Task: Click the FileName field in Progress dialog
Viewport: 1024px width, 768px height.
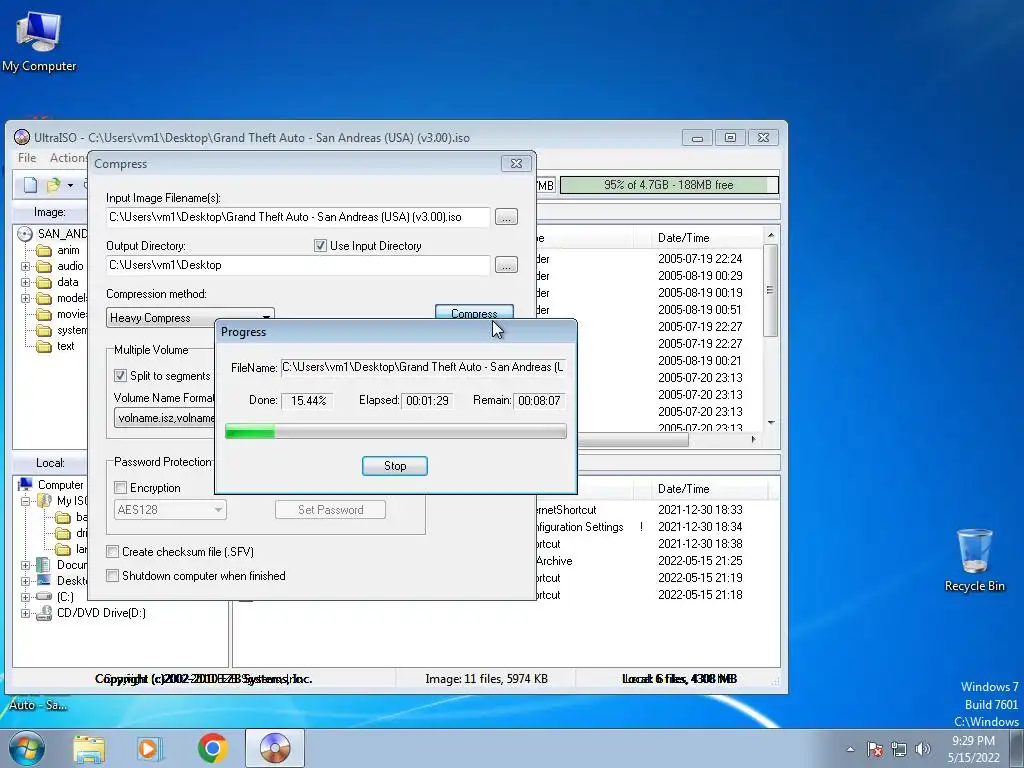Action: tap(424, 368)
